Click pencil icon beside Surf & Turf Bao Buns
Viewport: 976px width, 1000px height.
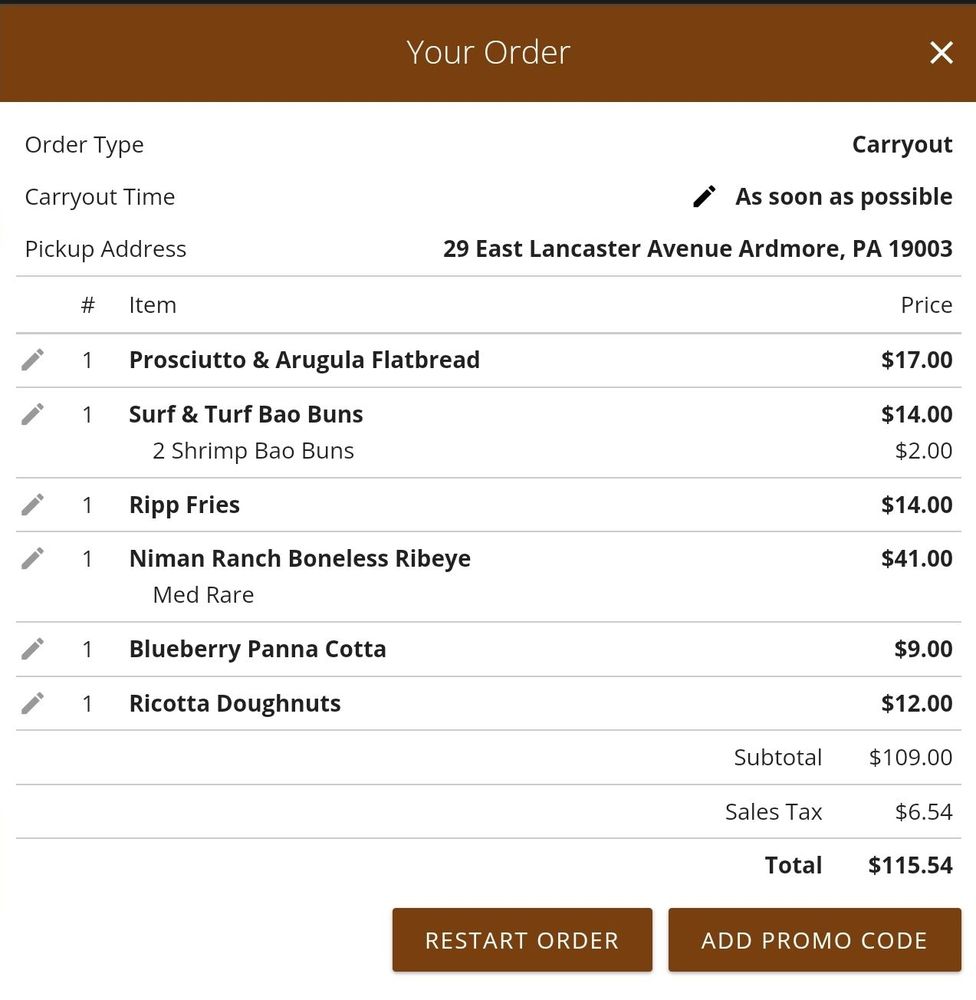pos(33,414)
